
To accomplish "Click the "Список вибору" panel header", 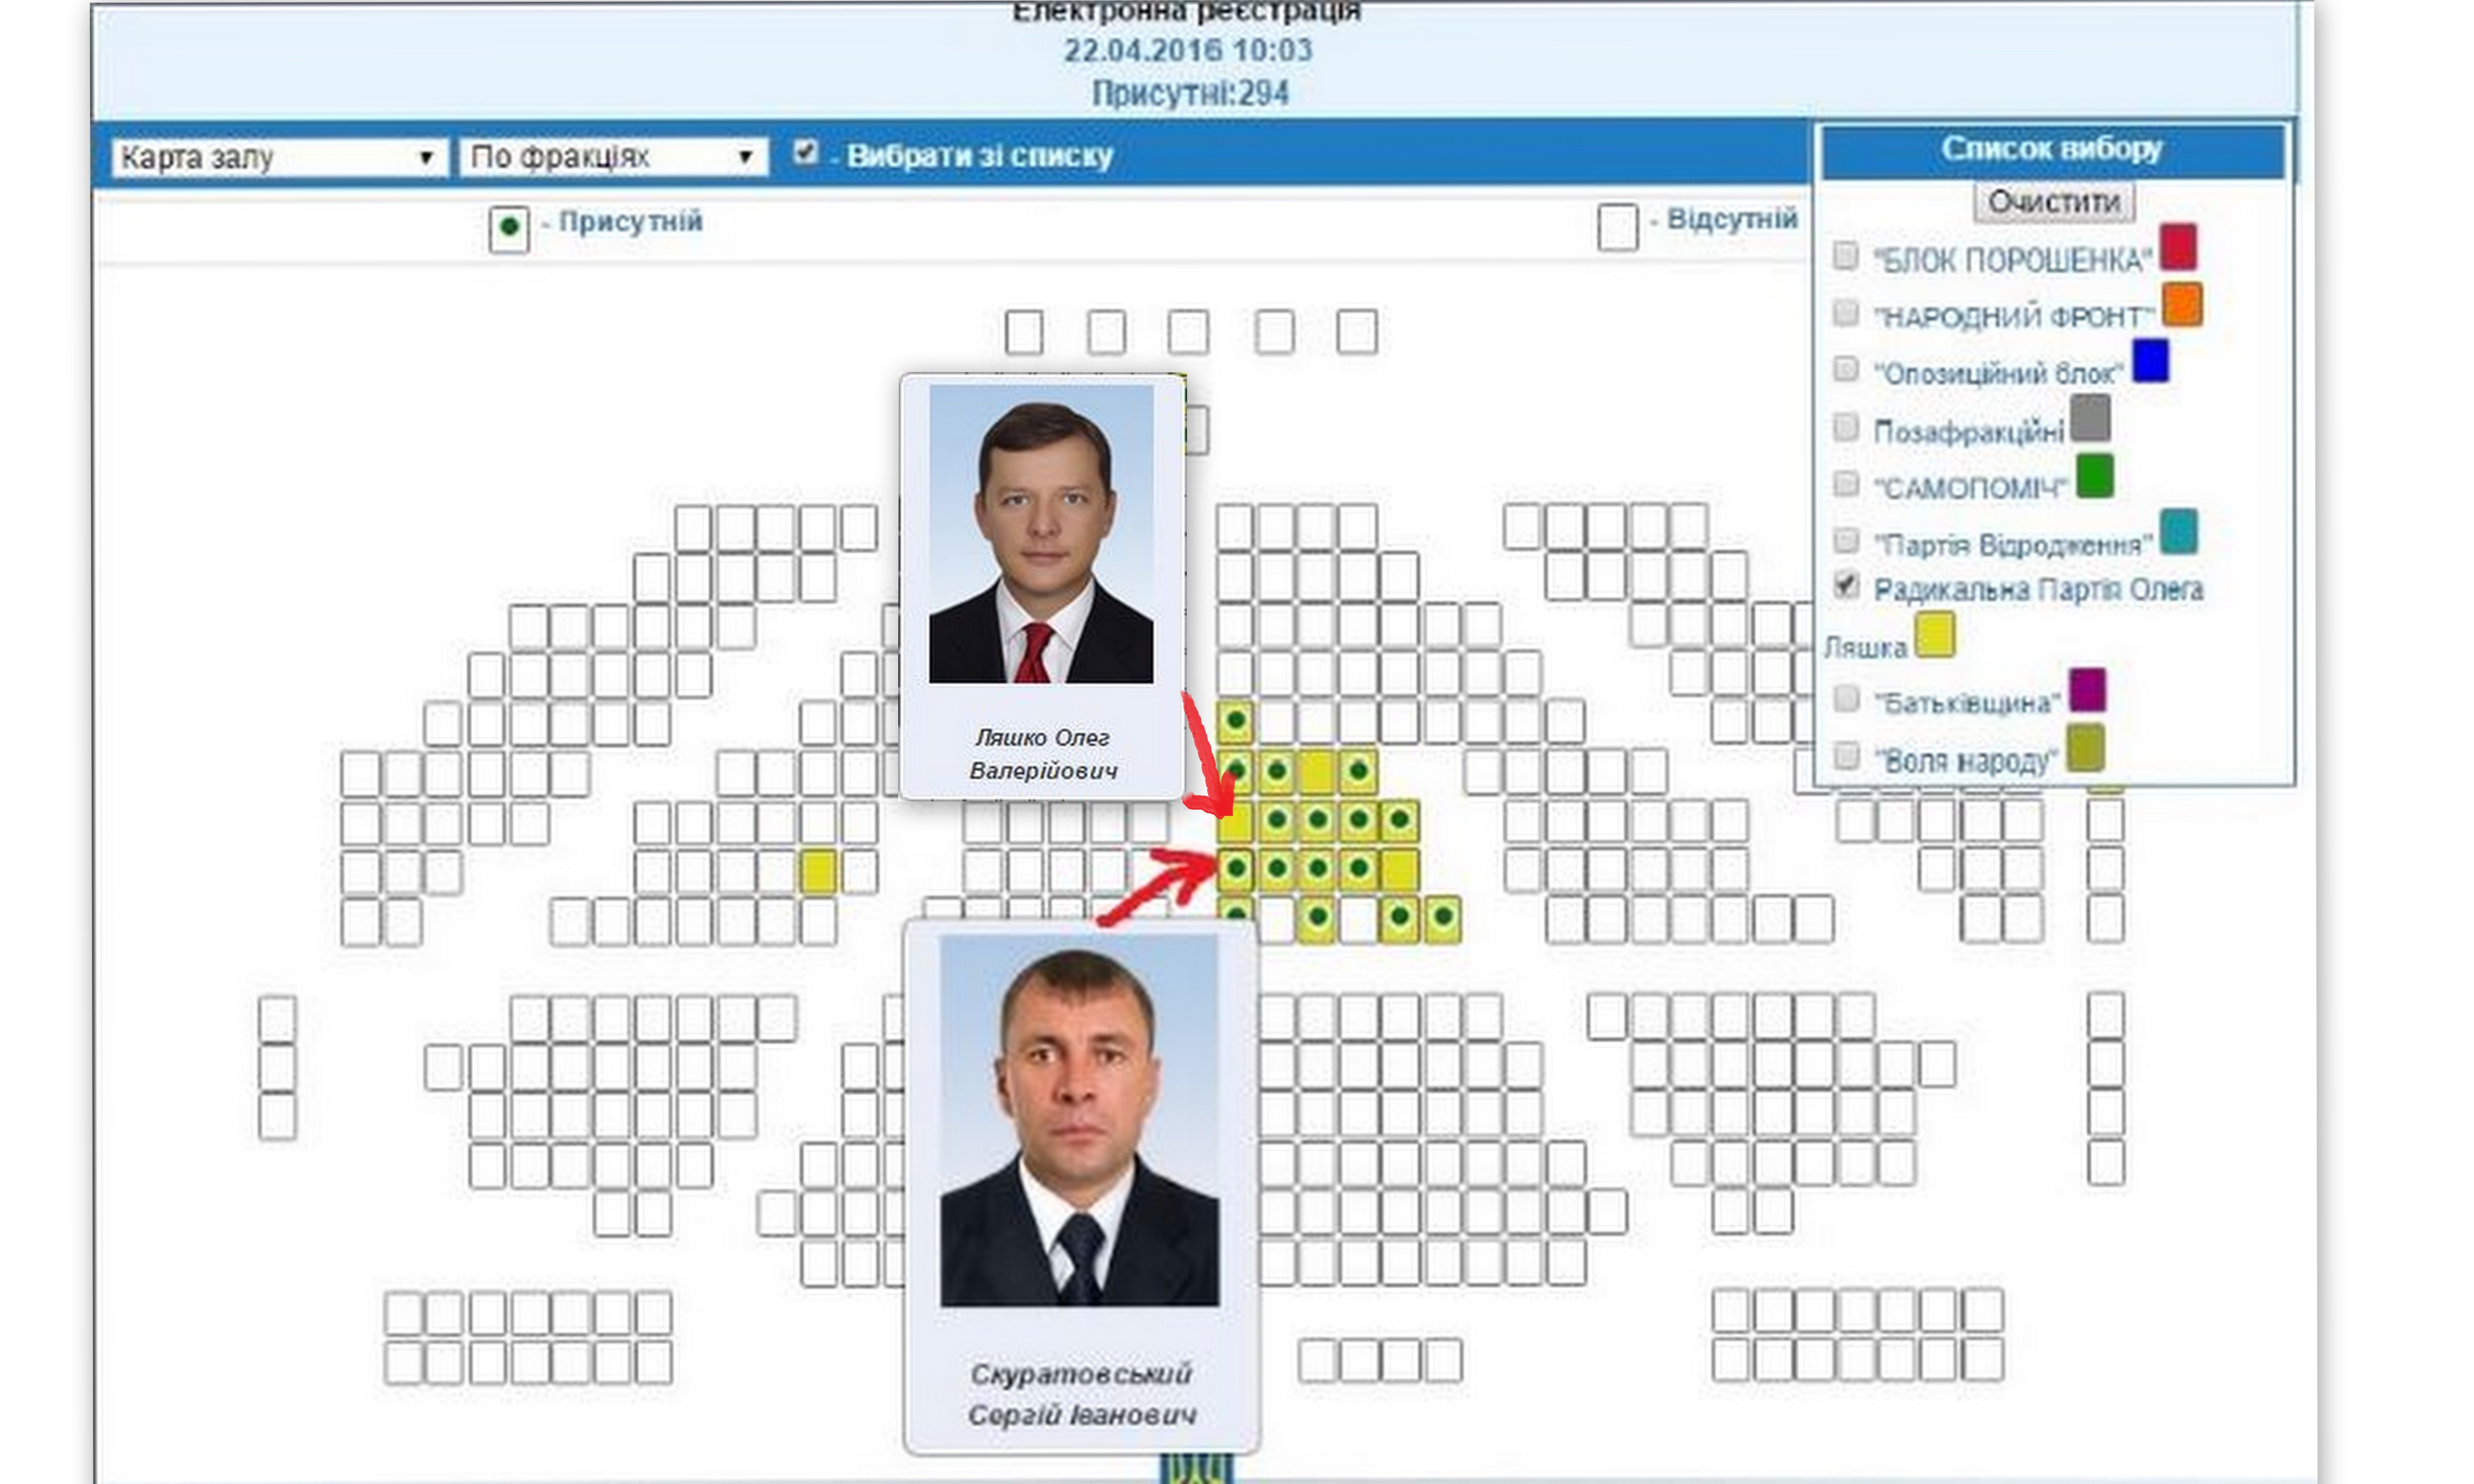I will 2051,150.
